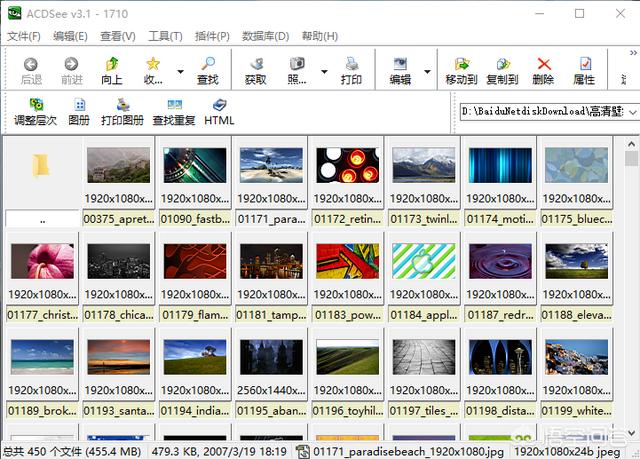The width and height of the screenshot is (640, 459).
Task: Open the 查看(V) menu
Action: (118, 36)
